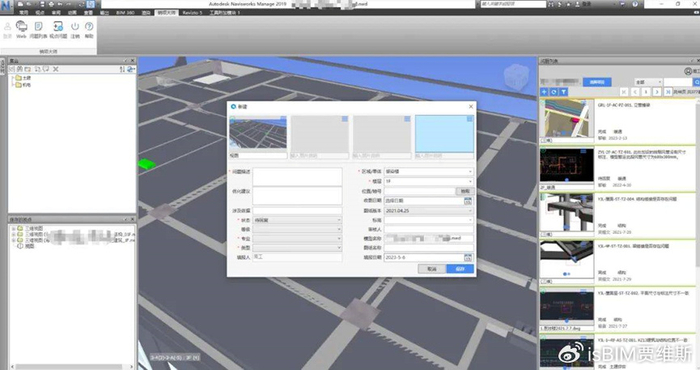Toggle checkbox on the light-blue fourth image slot
This screenshot has height=370, width=700.
tap(470, 118)
